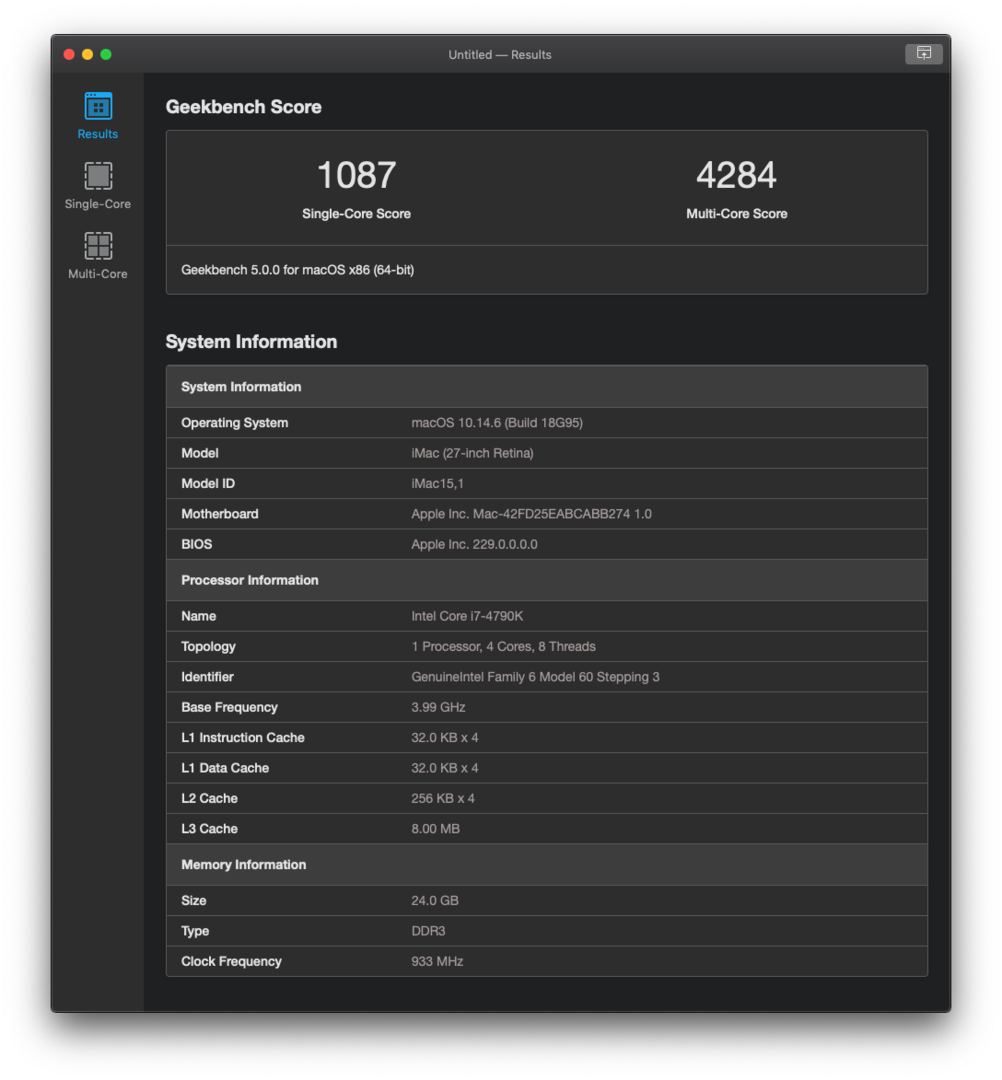Click the System Information table header row
1002x1080 pixels.
[x=547, y=387]
